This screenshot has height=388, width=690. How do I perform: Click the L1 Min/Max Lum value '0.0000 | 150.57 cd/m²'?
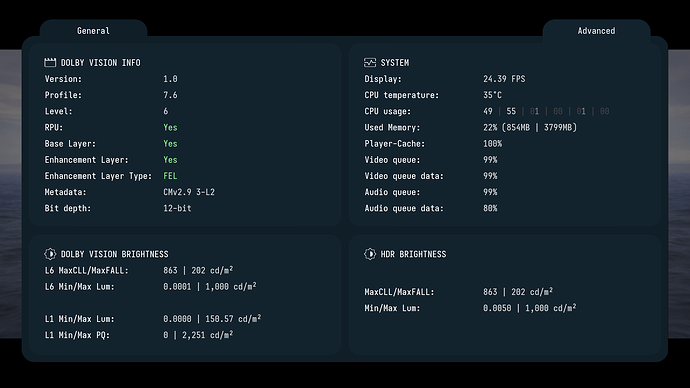click(212, 318)
